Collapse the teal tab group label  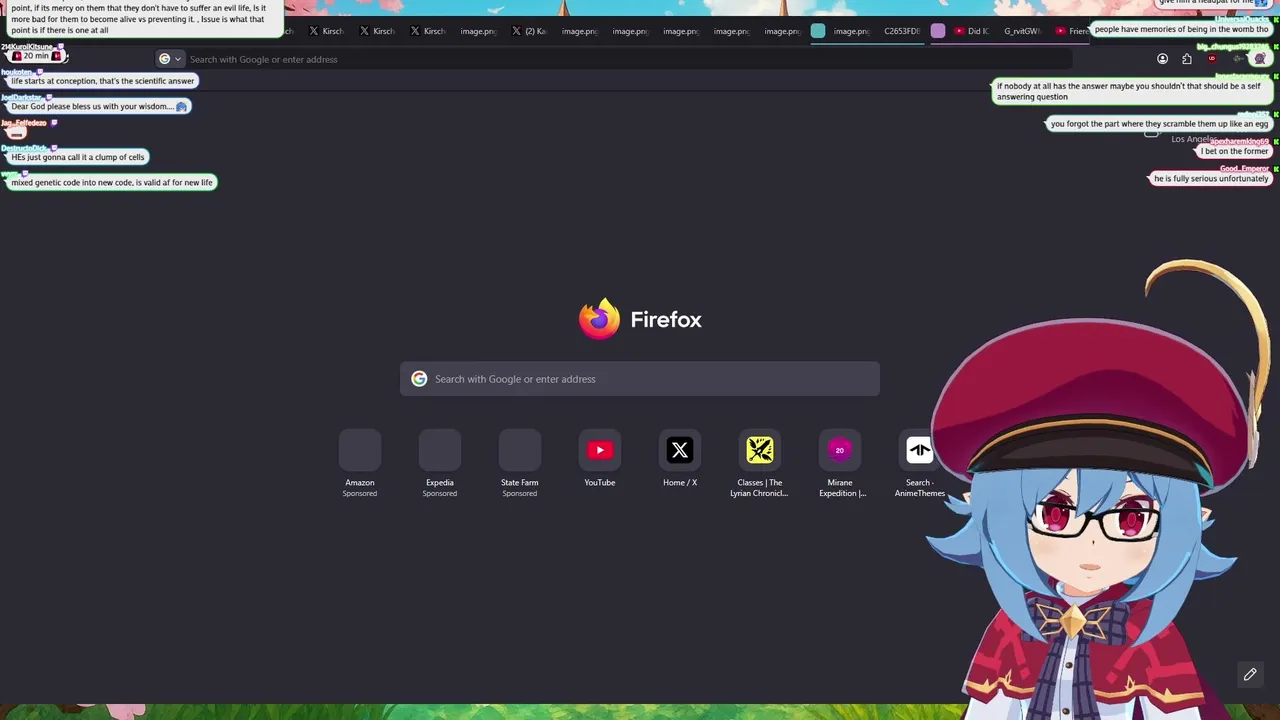pos(818,31)
